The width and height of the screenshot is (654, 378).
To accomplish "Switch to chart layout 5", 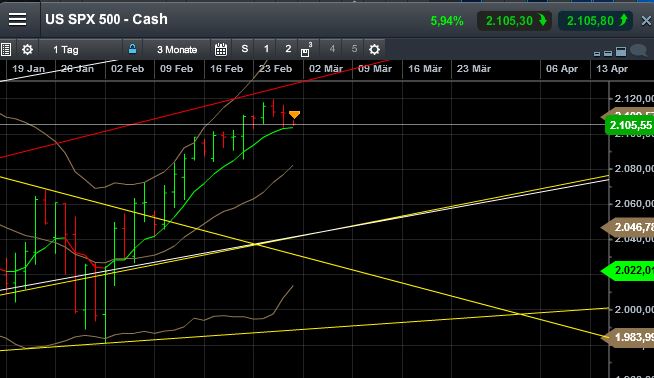I will [x=354, y=49].
